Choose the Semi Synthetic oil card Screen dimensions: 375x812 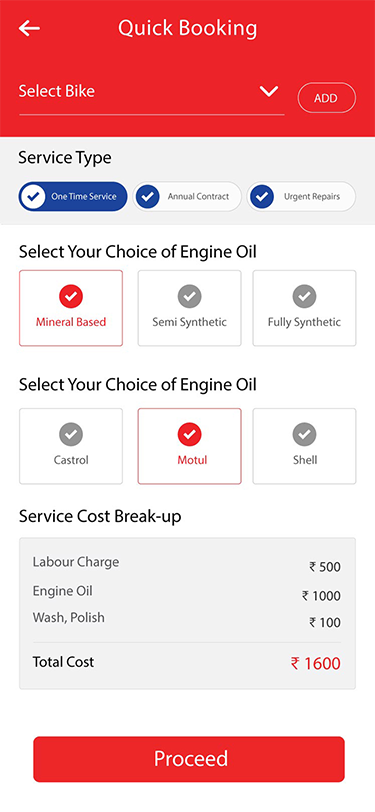(190, 308)
